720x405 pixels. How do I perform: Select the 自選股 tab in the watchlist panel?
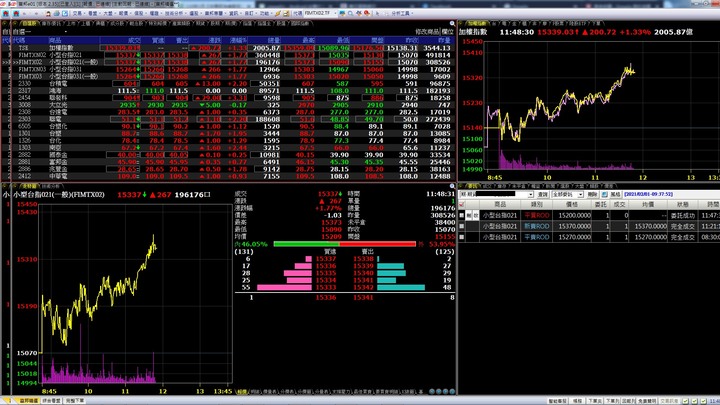point(29,23)
